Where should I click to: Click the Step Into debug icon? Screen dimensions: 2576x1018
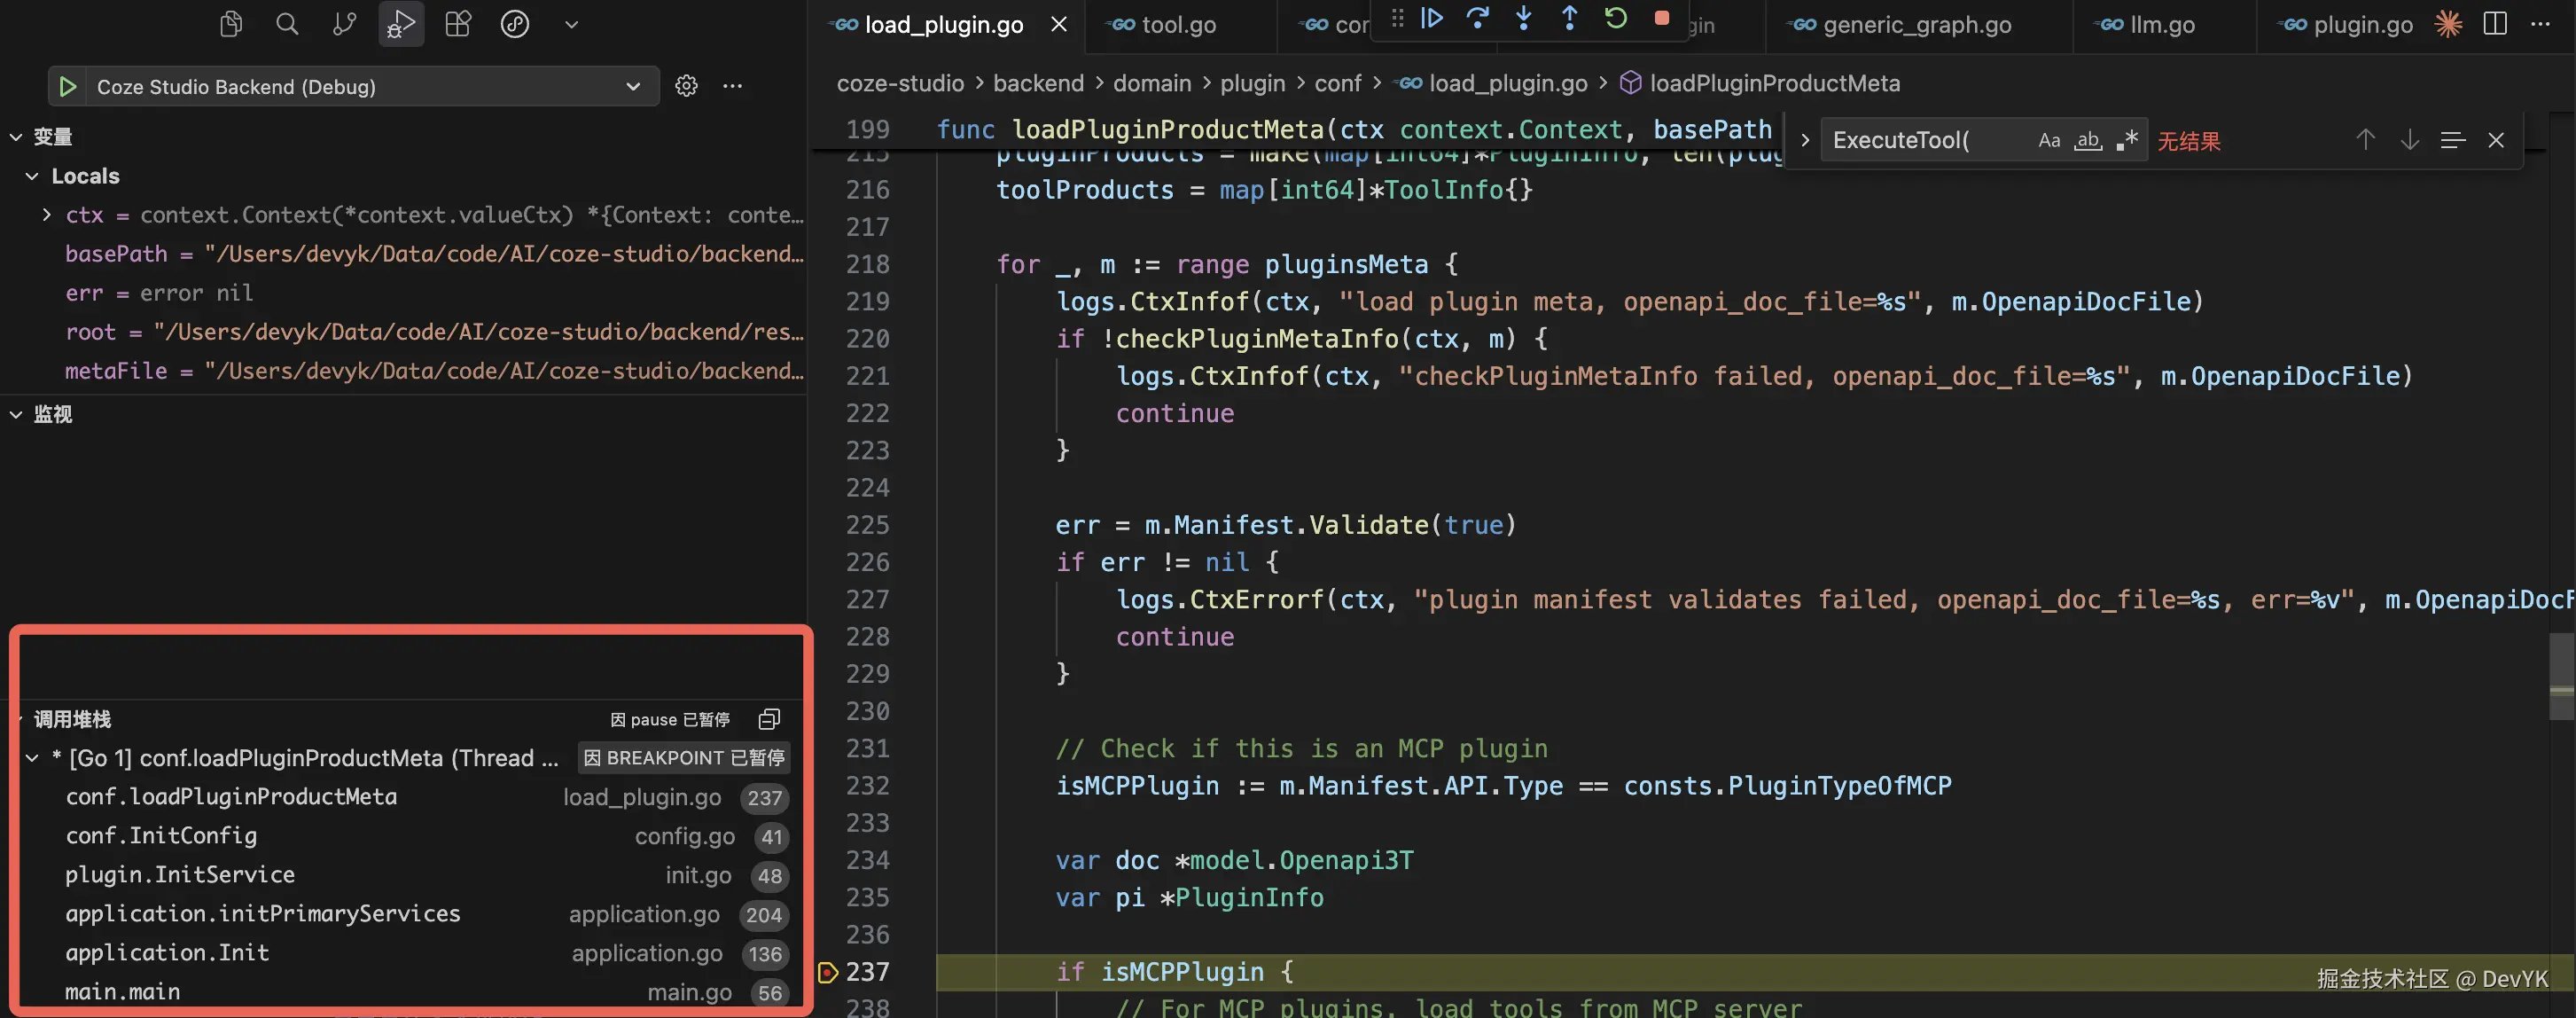(1523, 19)
